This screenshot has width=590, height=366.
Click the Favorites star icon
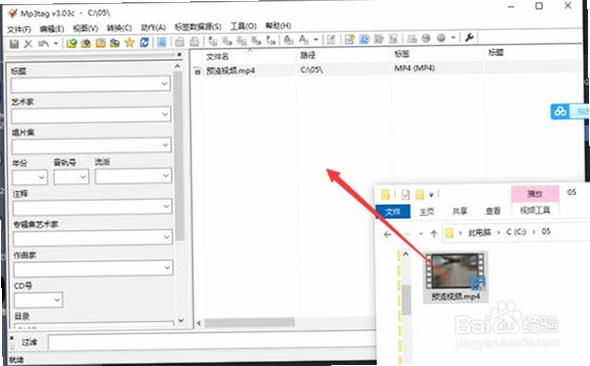point(129,43)
